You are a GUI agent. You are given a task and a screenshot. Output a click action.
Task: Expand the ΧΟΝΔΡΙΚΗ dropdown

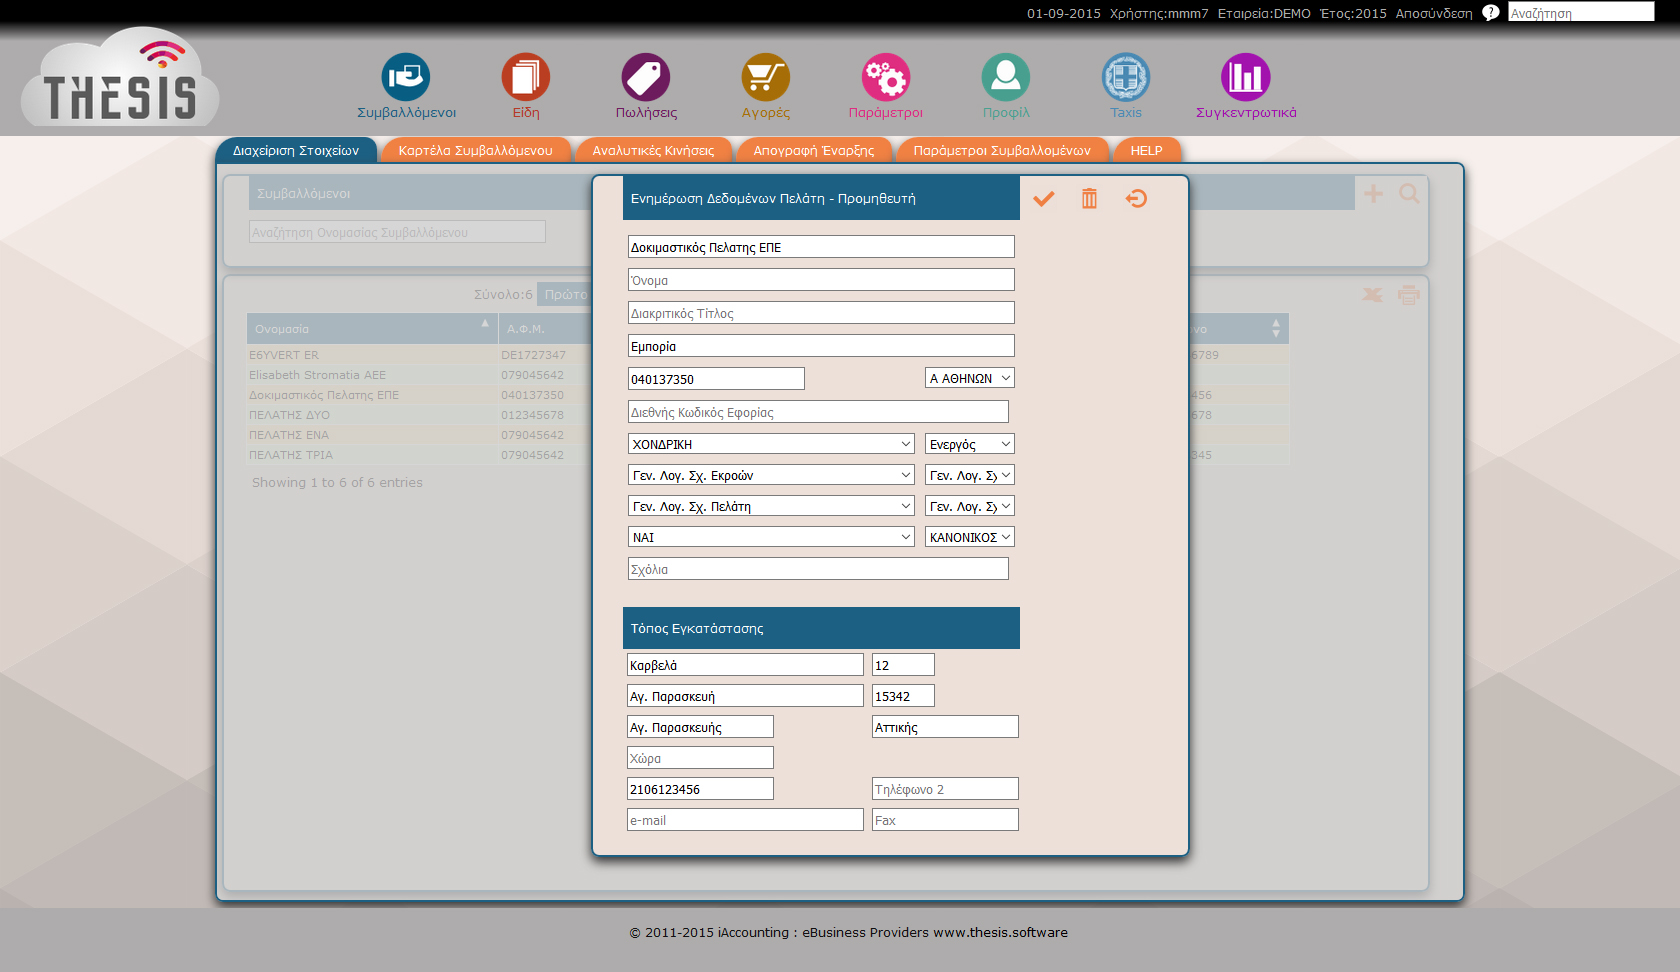coord(770,444)
